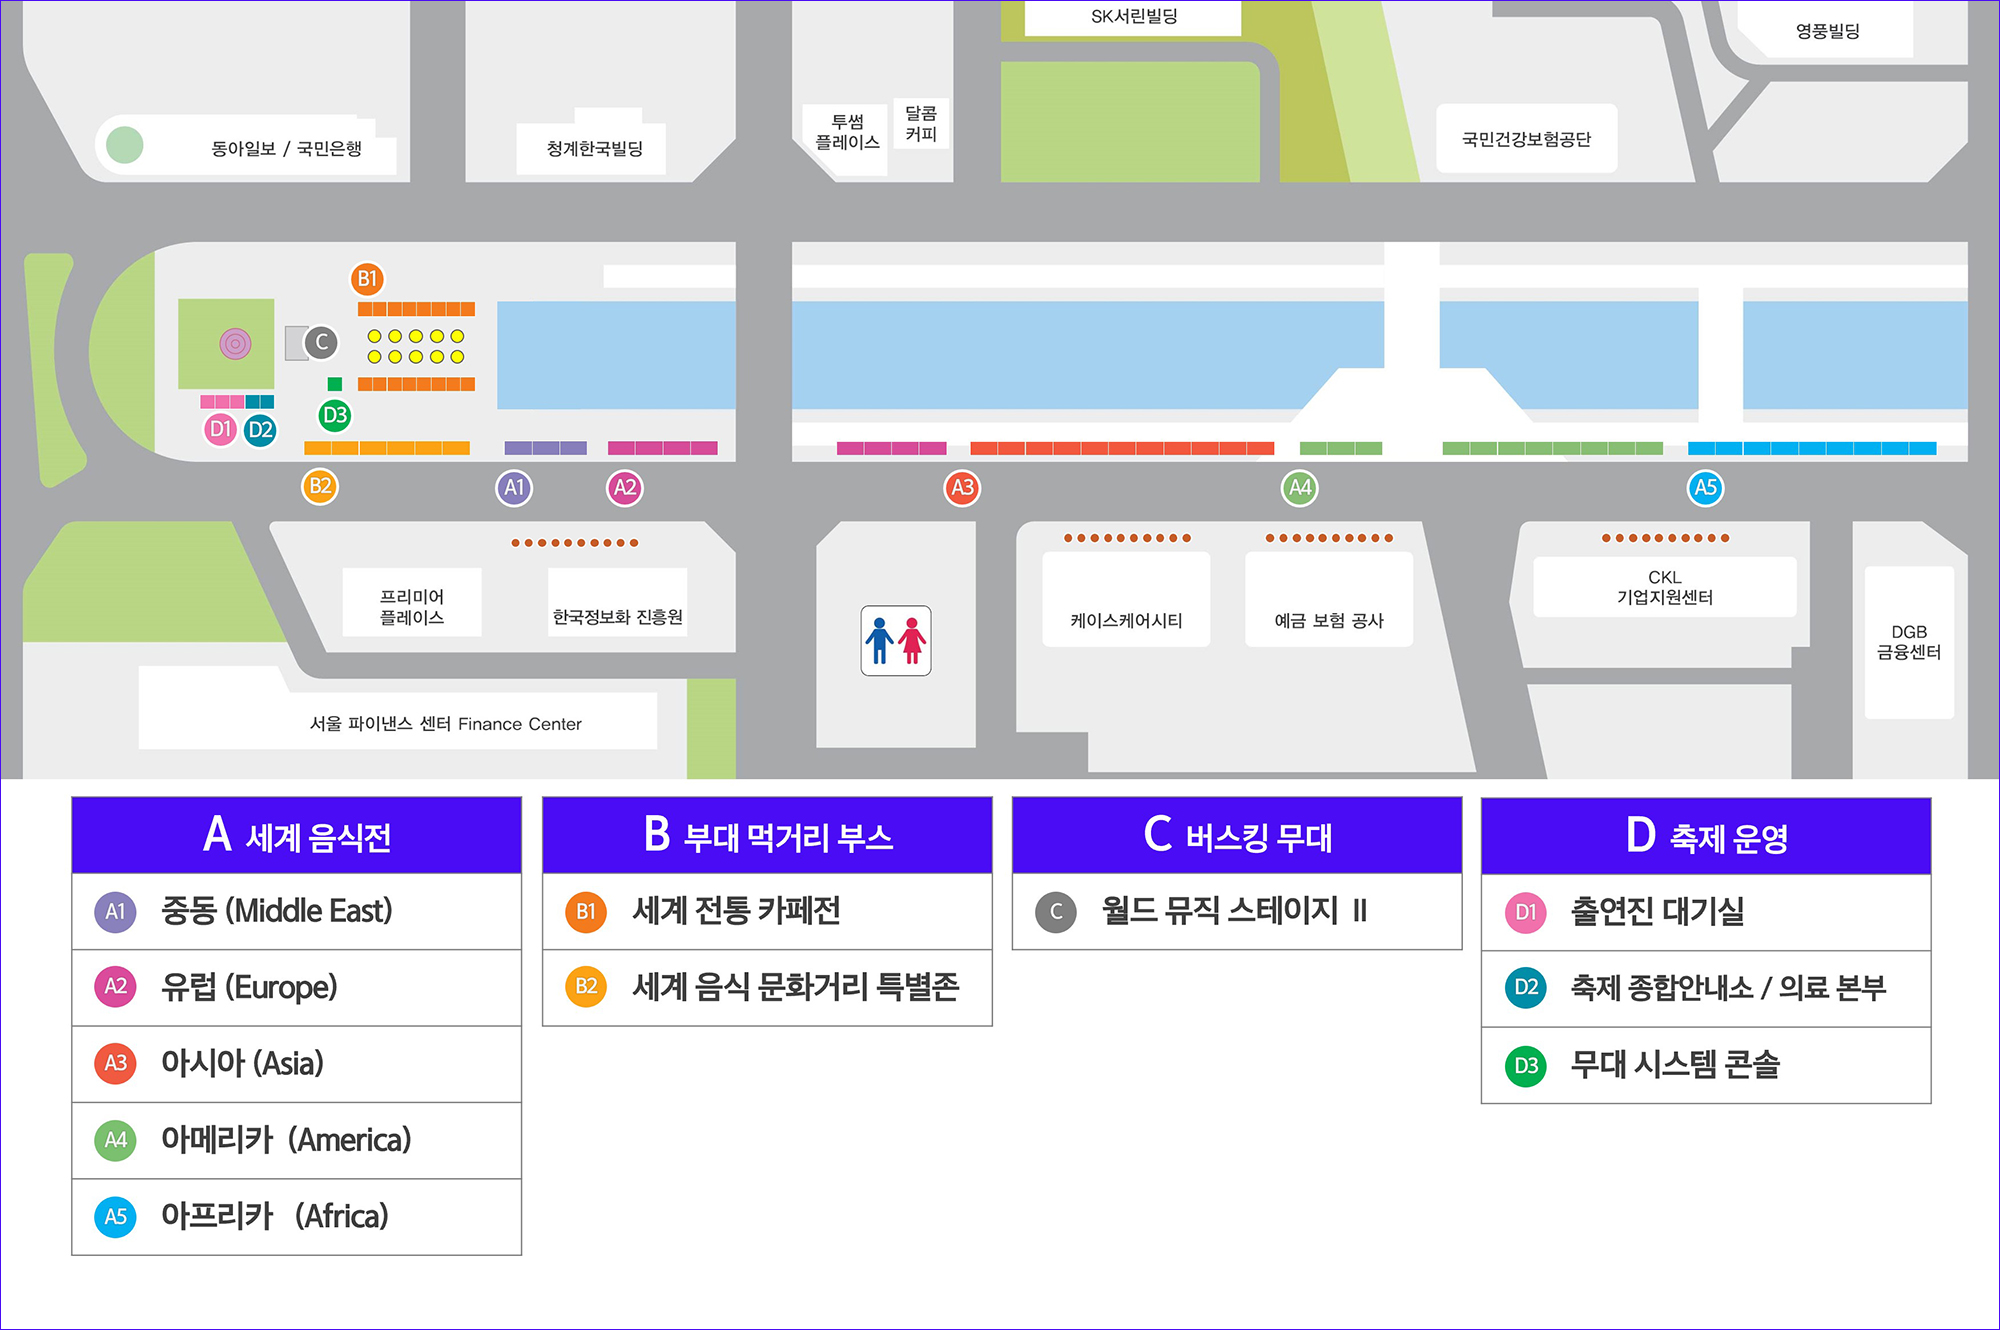Click the 월드 뮤직 스테이지 II legend entry
This screenshot has width=2000, height=1330.
pos(1236,911)
